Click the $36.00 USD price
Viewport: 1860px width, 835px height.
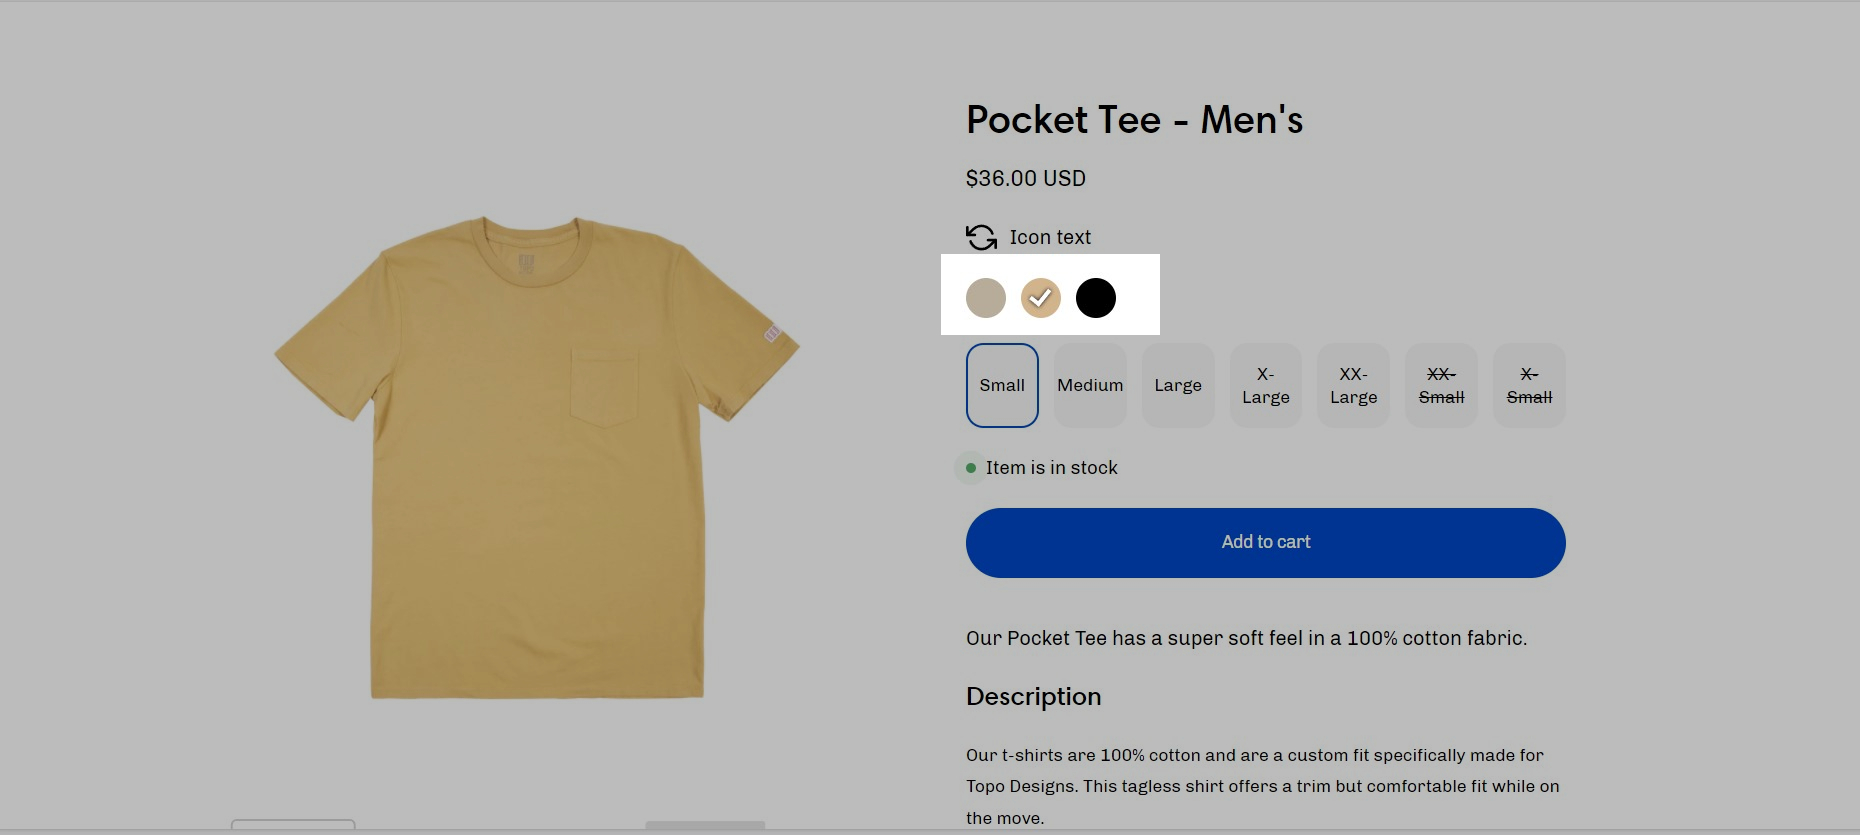(x=1026, y=178)
